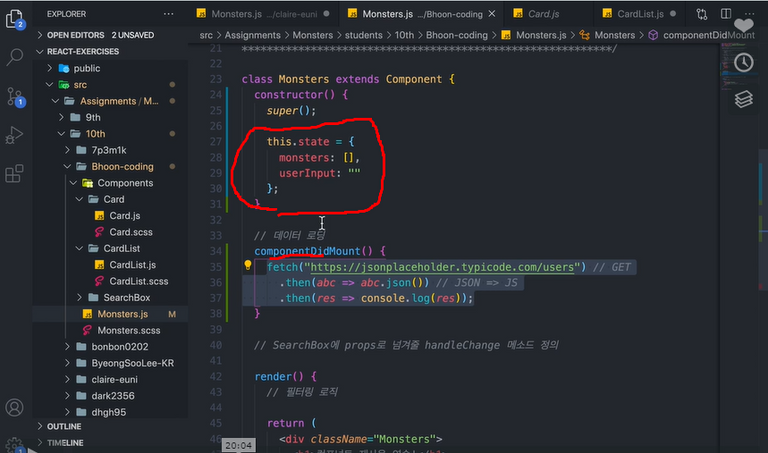Screen dimensions: 768x453
Task: Collapse the src folder
Action: click(x=110, y=85)
